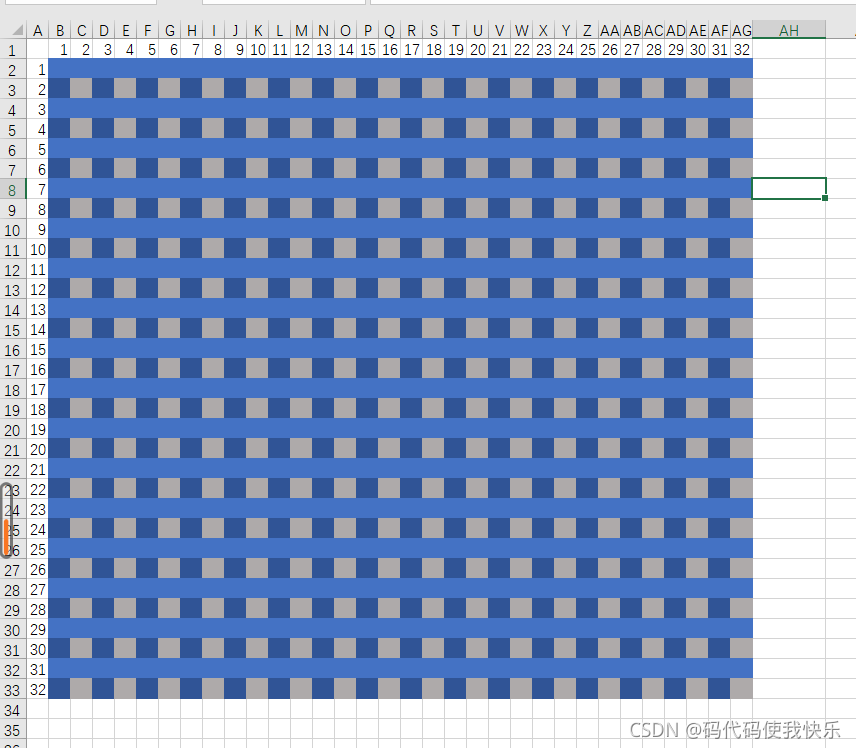The image size is (856, 748).
Task: Select column A header
Action: 37,31
